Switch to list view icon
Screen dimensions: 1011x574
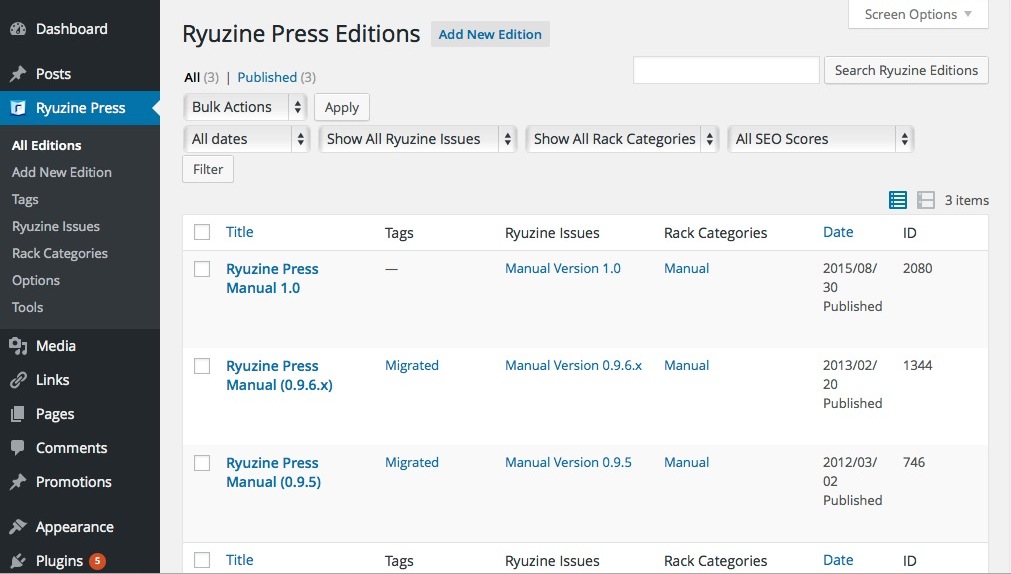point(898,200)
